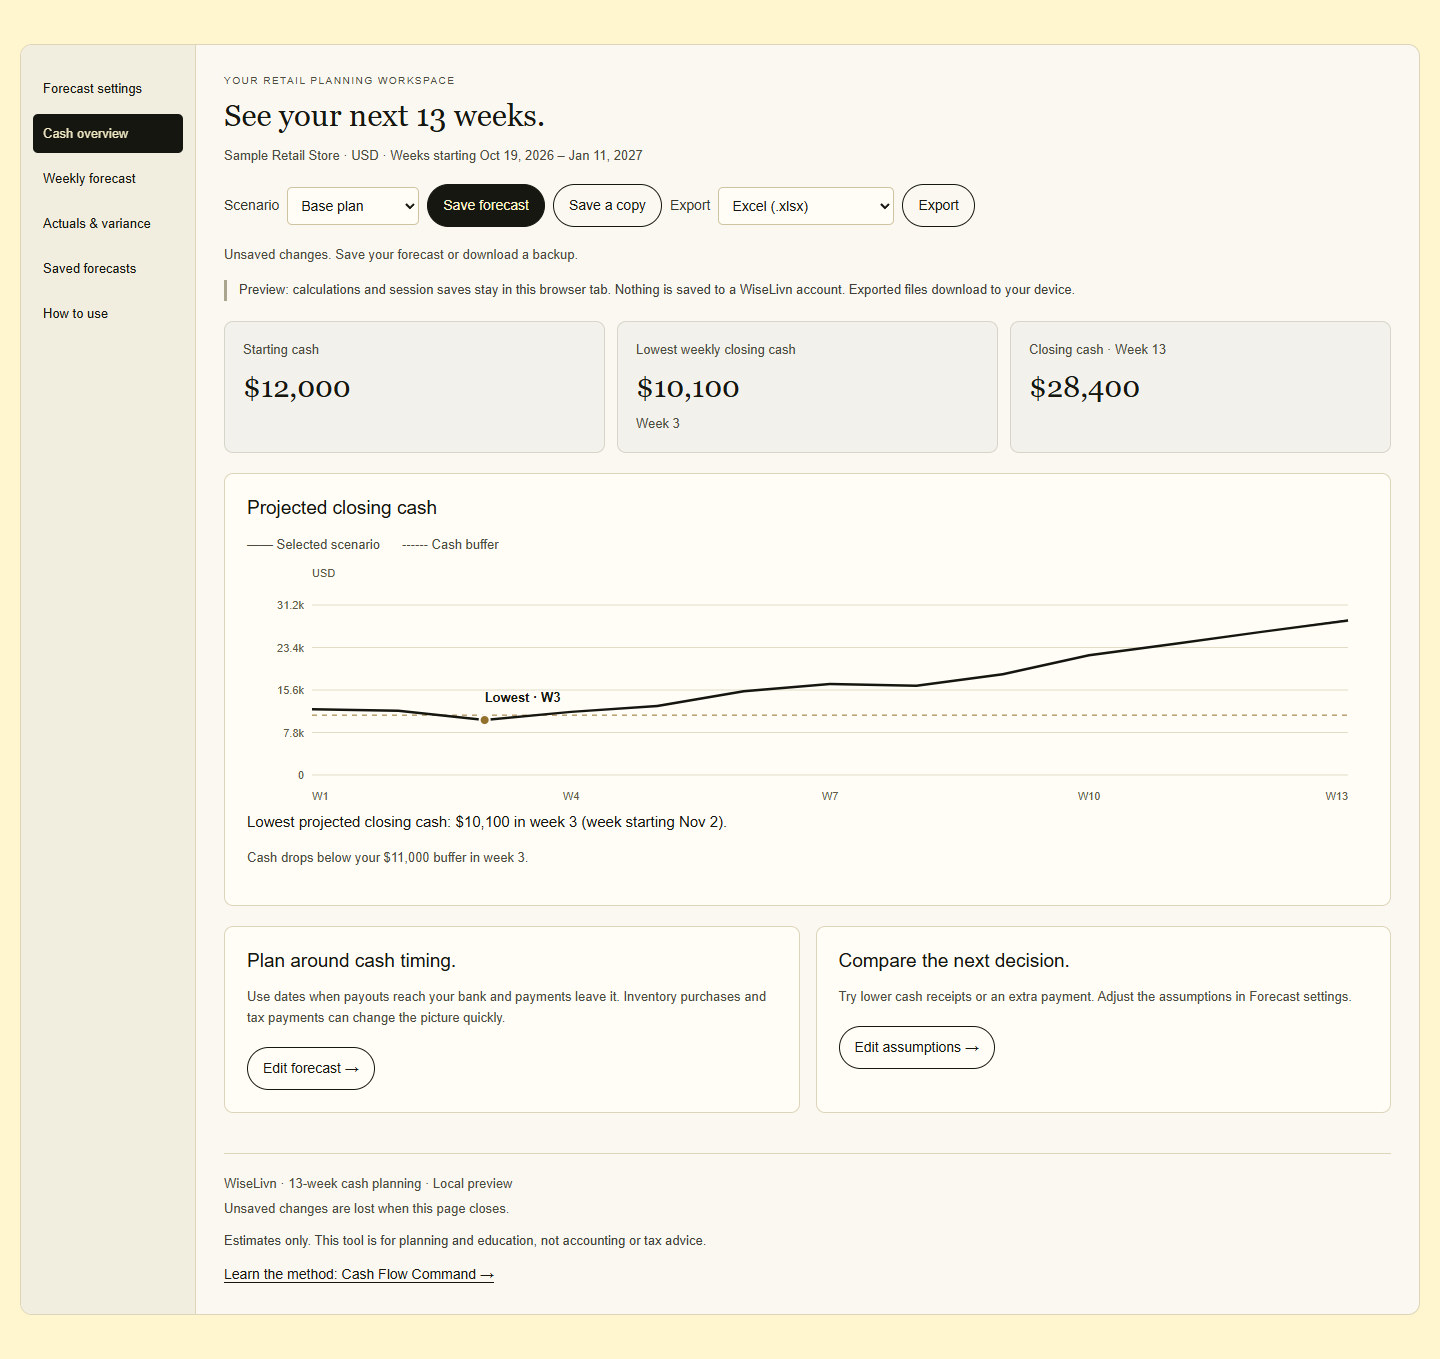Click the Lowest W3 point on the chart
1440x1359 pixels.
pyautogui.click(x=485, y=720)
